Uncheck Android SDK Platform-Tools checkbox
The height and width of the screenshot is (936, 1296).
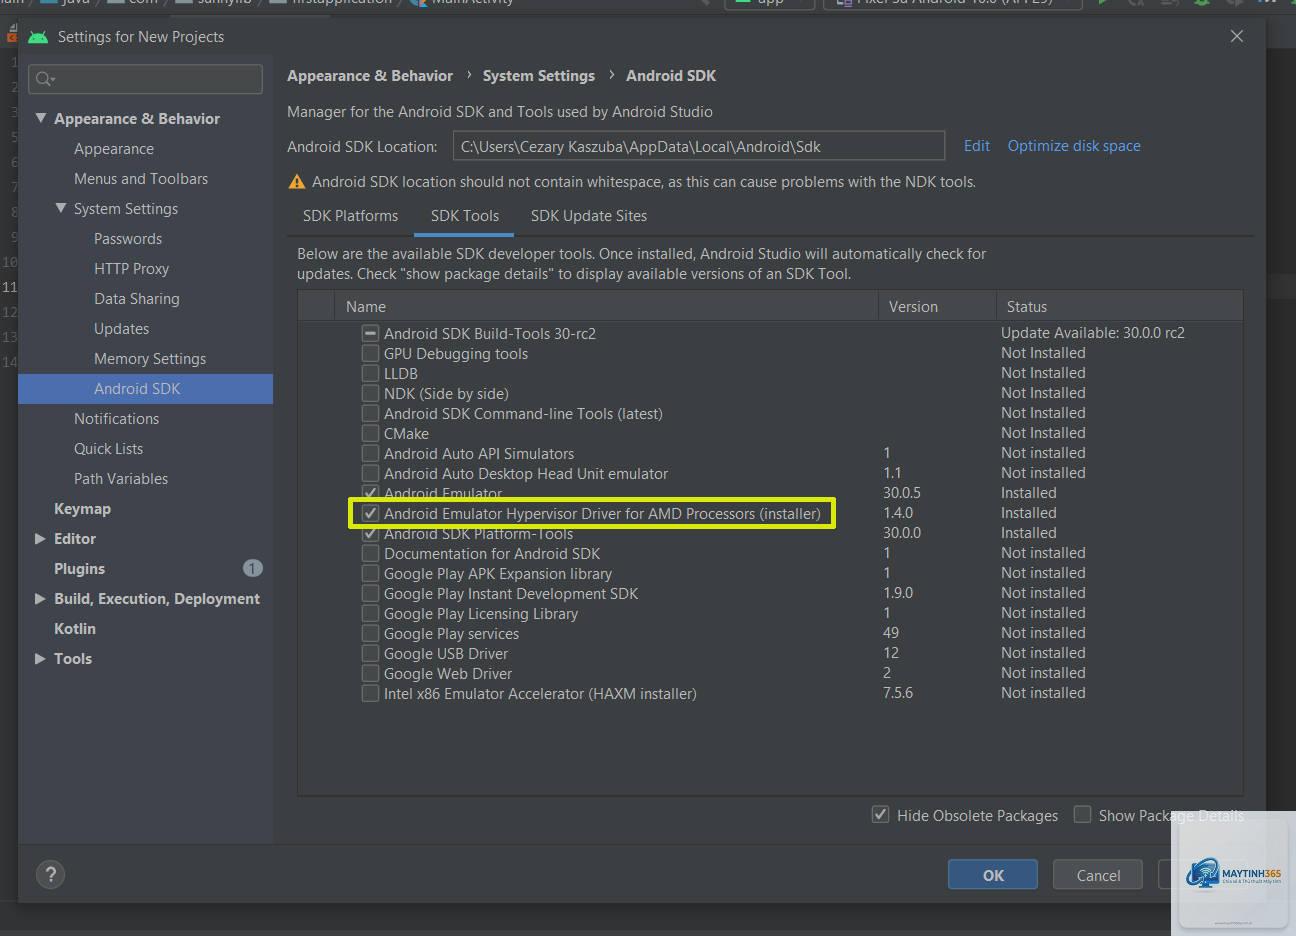[x=370, y=533]
